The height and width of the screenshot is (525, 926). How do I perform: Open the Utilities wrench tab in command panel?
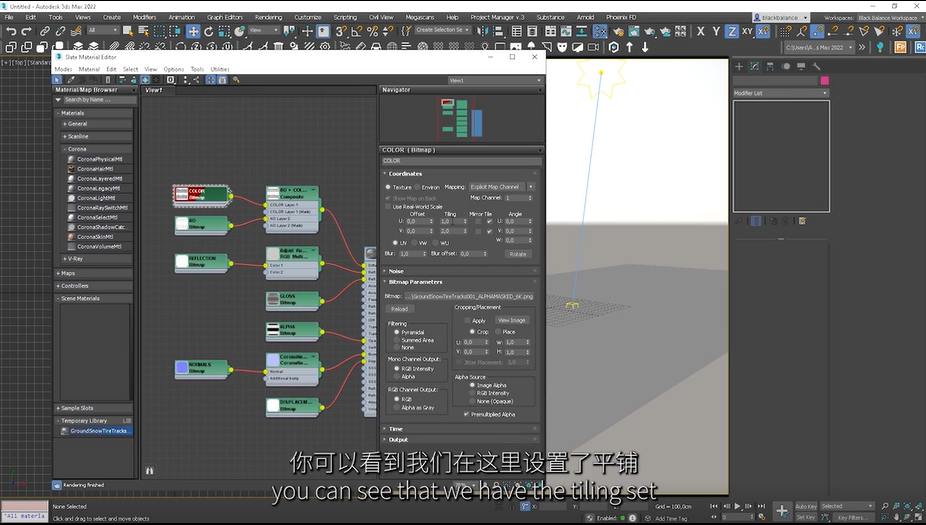[816, 66]
